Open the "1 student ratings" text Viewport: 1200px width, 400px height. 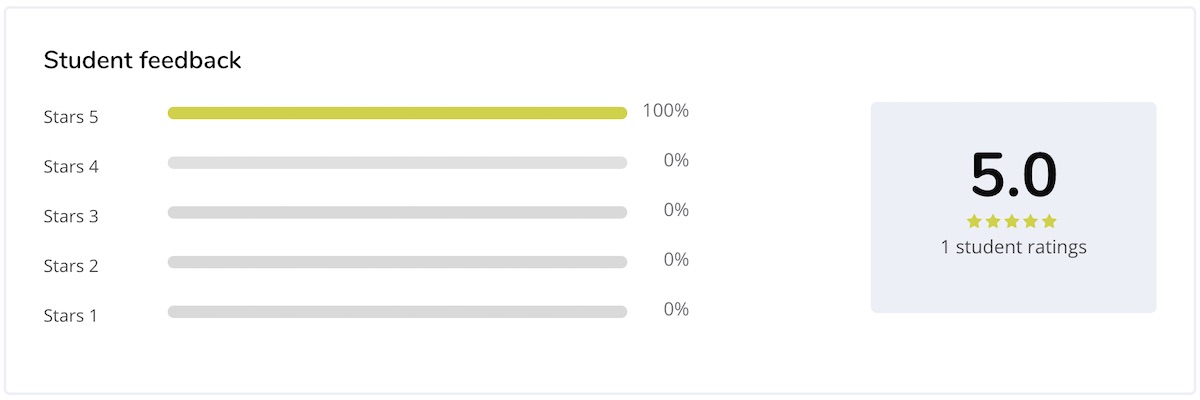point(1013,247)
